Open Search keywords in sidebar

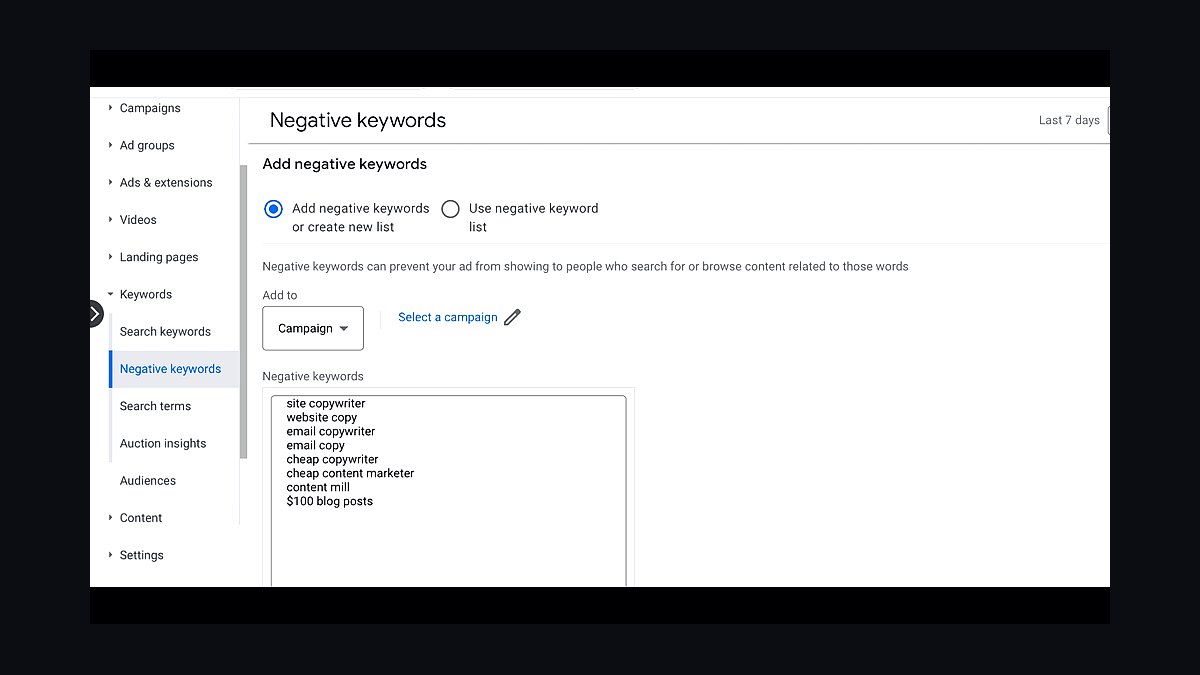[165, 332]
